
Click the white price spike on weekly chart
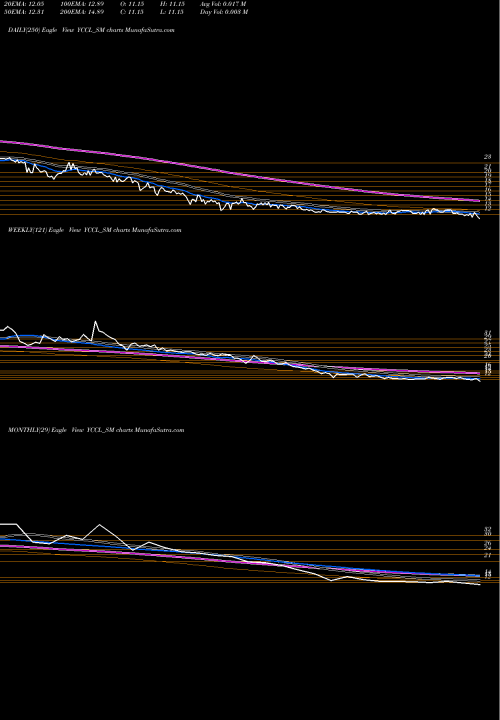click(96, 322)
